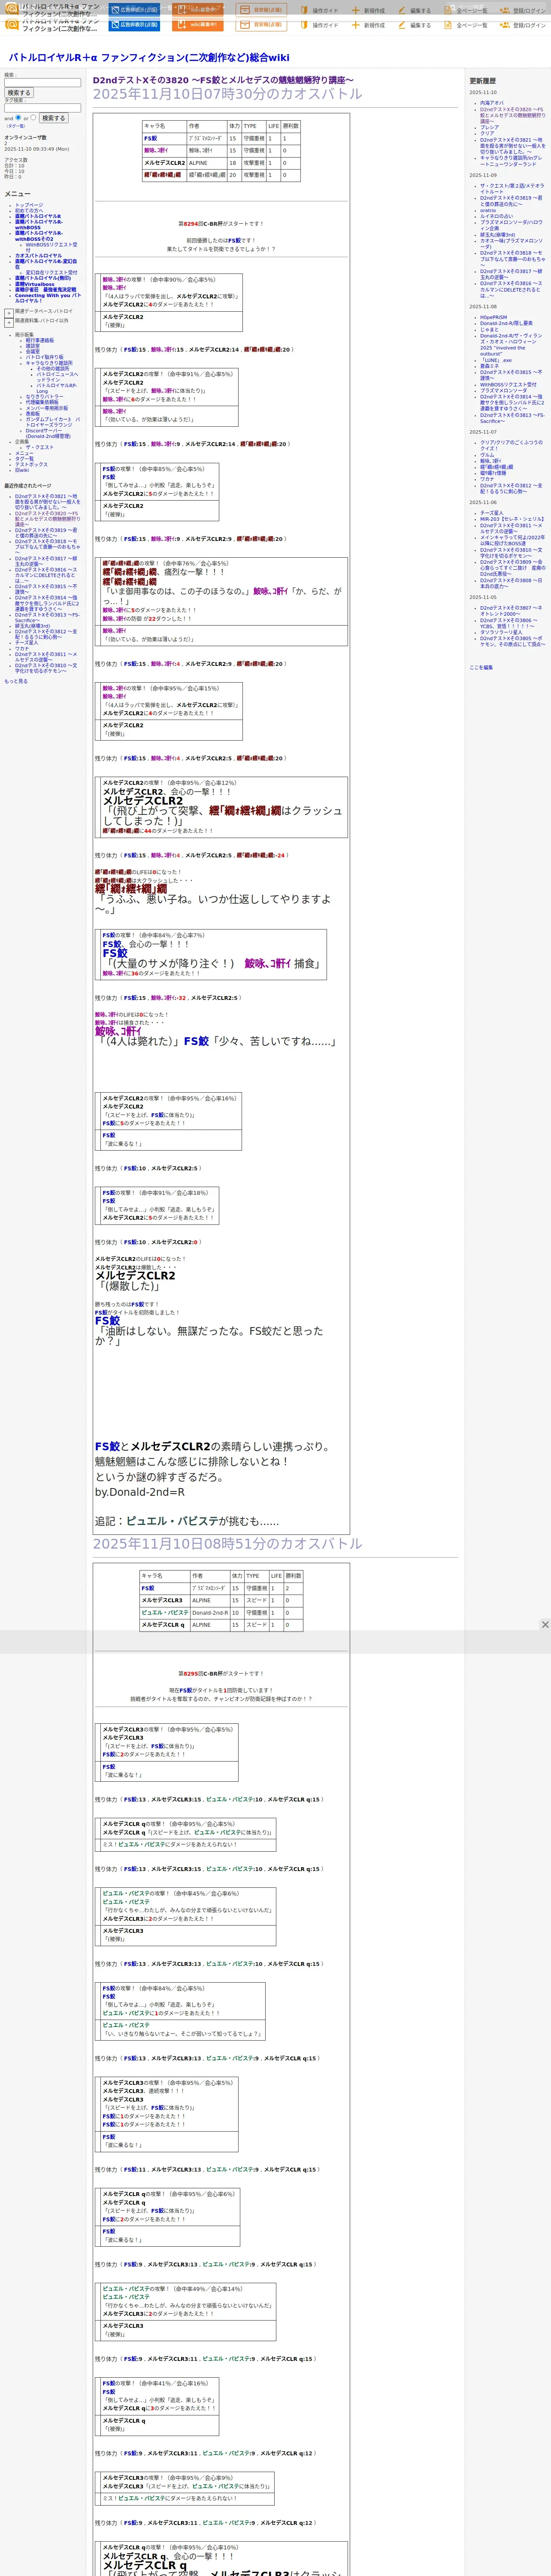
Task: Open the wiki title link in the header
Action: tap(148, 58)
